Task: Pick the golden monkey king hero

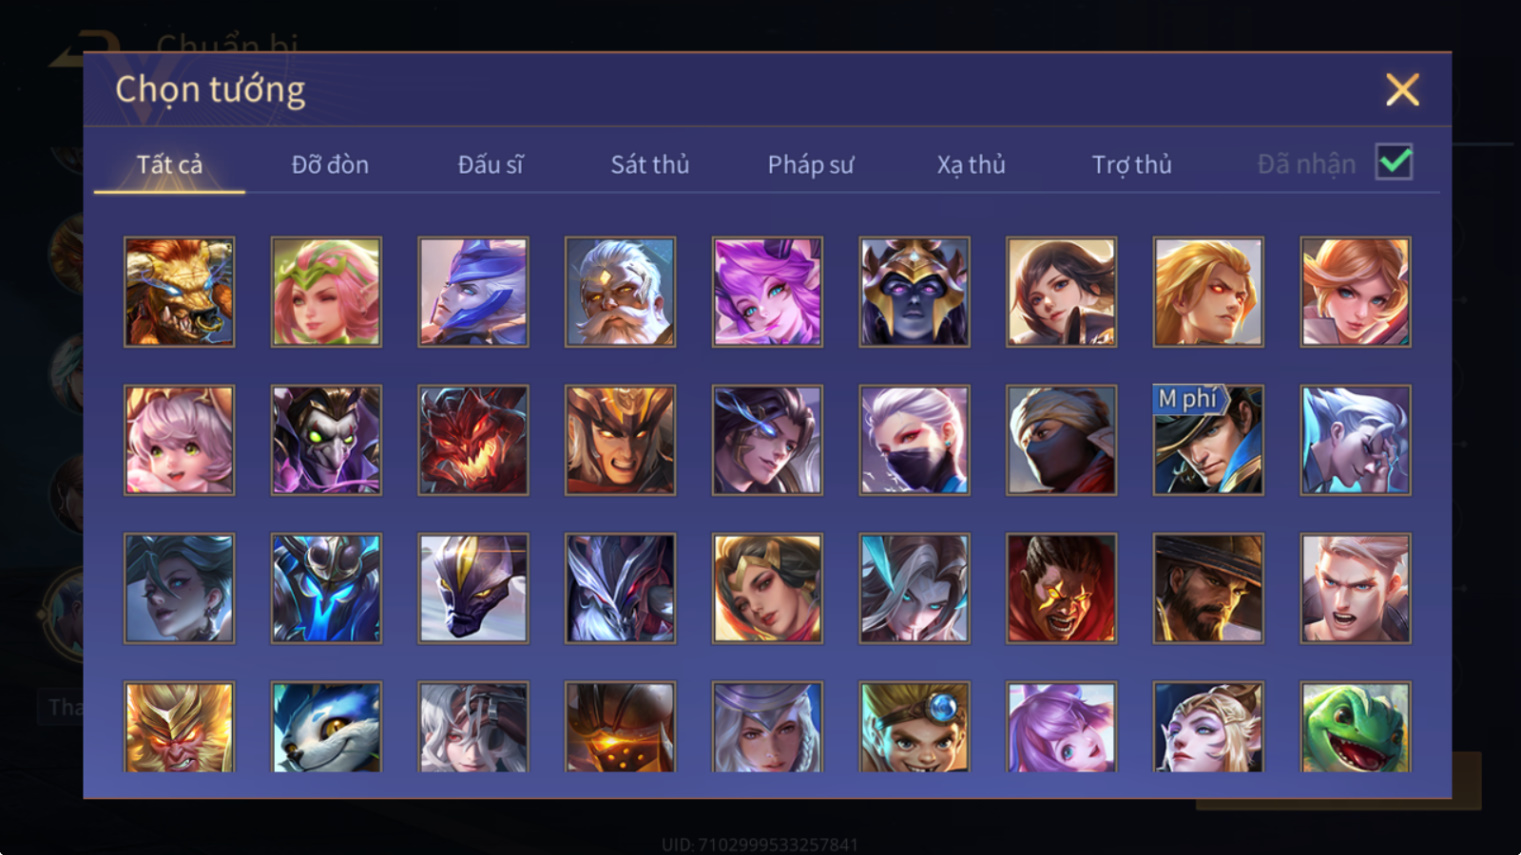Action: tap(179, 727)
